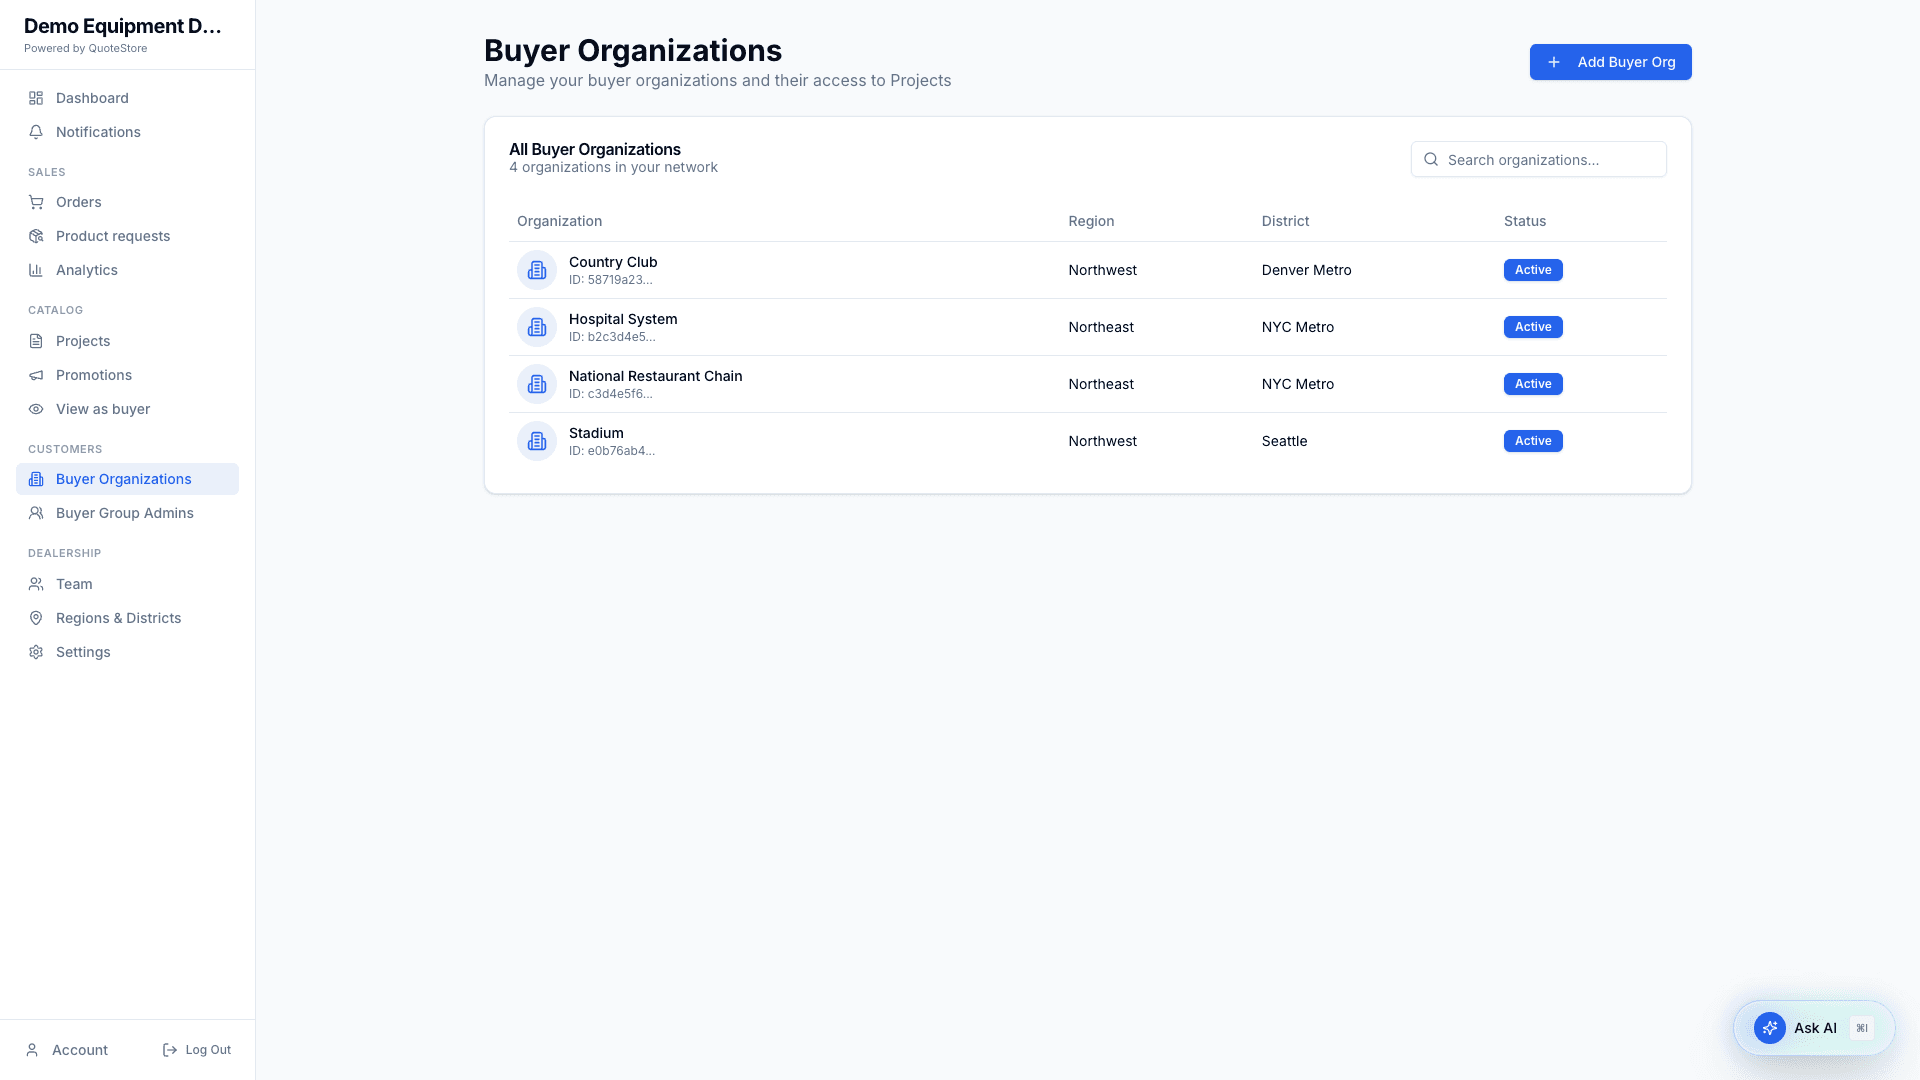Image resolution: width=1920 pixels, height=1080 pixels.
Task: Click the Product requests box icon
Action: 36,236
